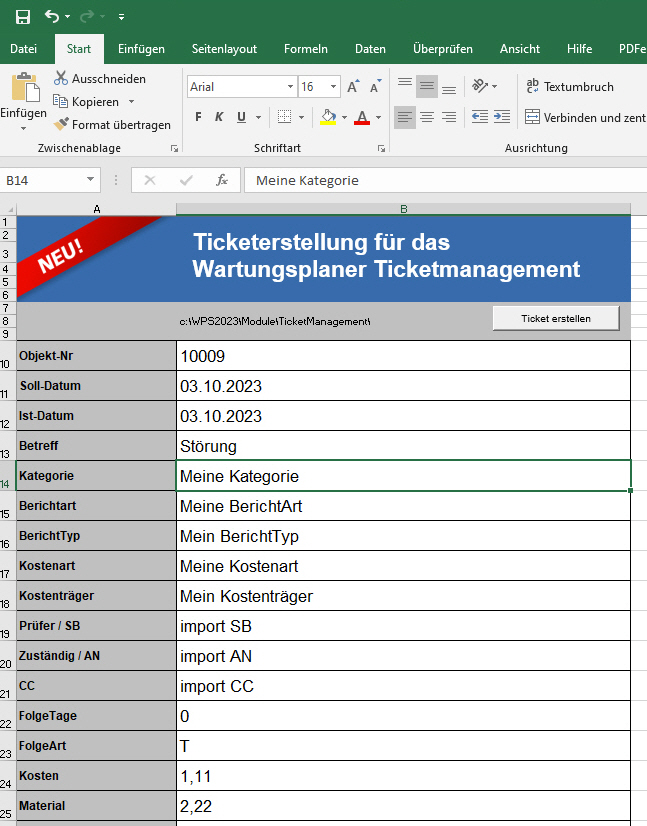Increase indent icon

click(502, 117)
